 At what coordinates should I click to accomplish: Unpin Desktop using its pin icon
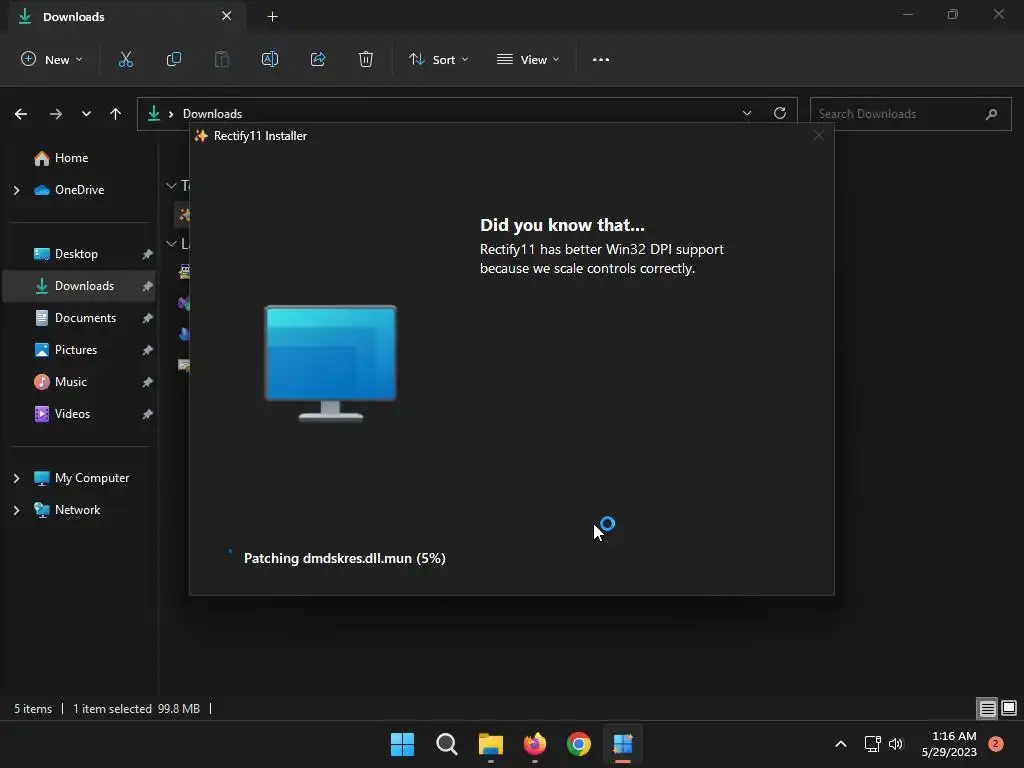coord(148,254)
